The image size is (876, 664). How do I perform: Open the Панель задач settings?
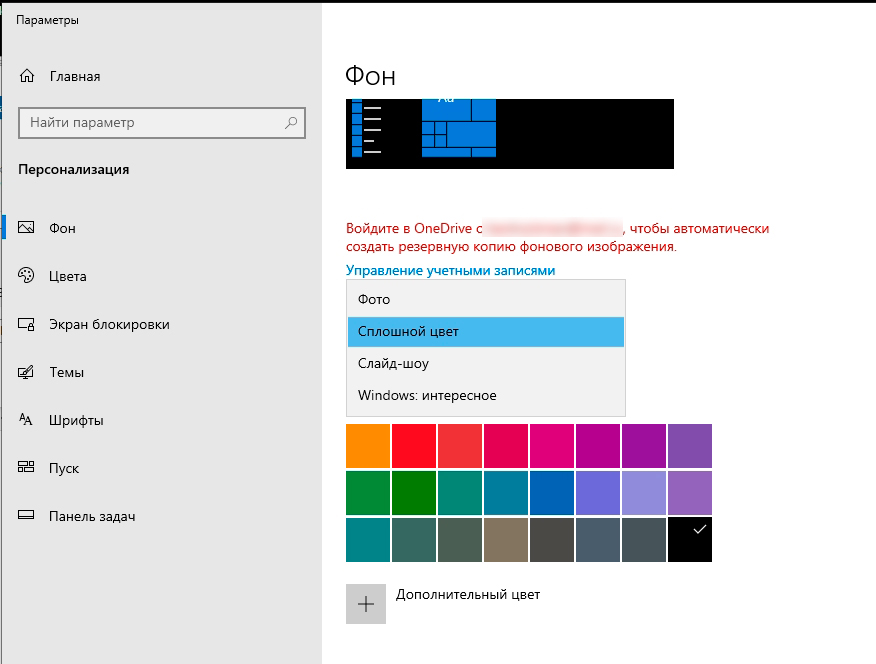pos(92,517)
